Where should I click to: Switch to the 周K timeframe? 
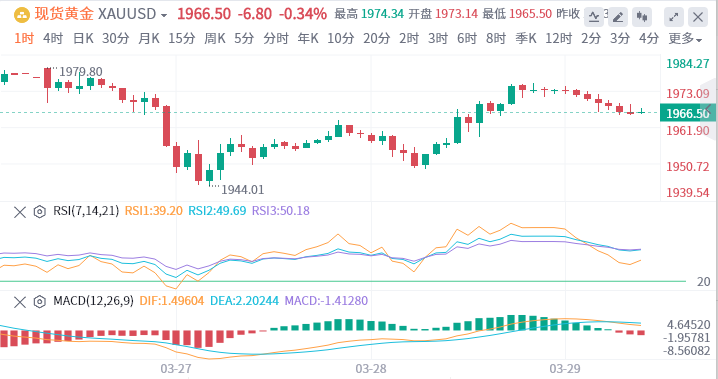(x=215, y=39)
